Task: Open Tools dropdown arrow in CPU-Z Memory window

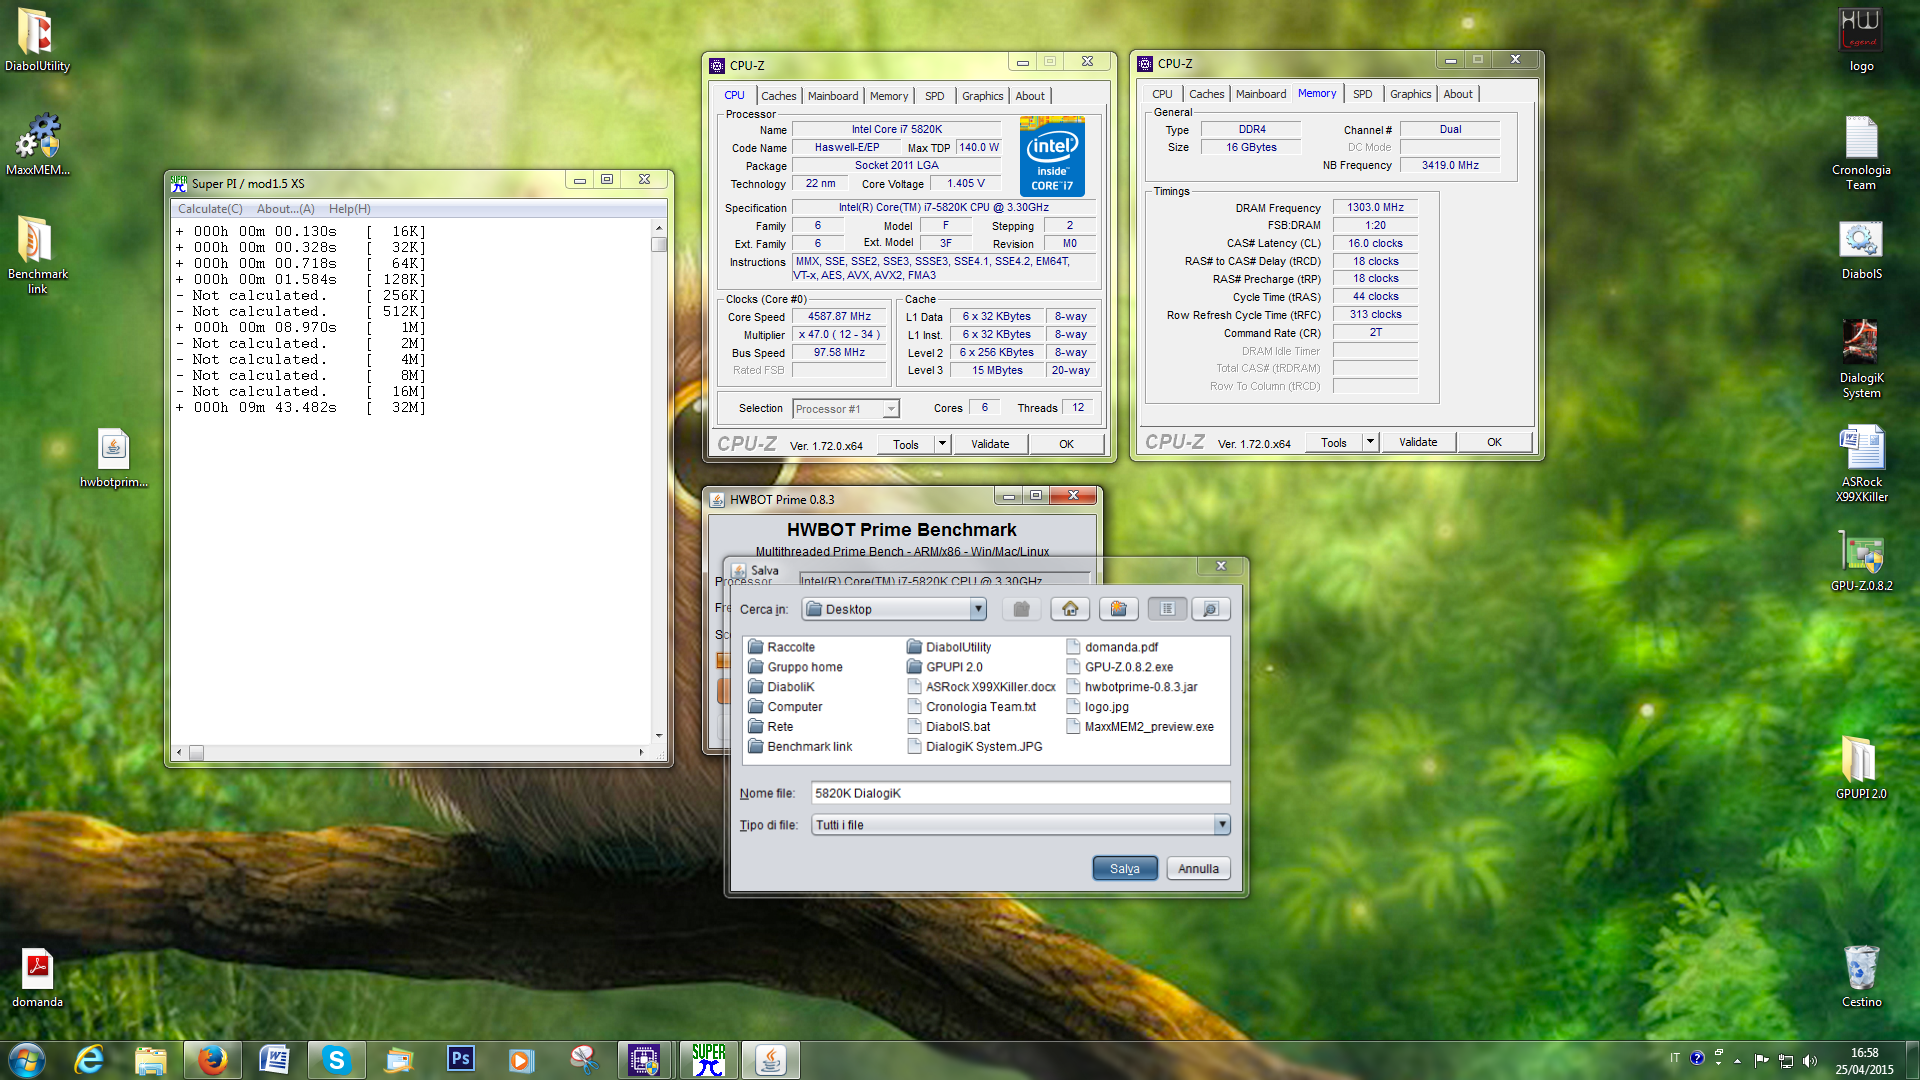Action: point(1370,442)
